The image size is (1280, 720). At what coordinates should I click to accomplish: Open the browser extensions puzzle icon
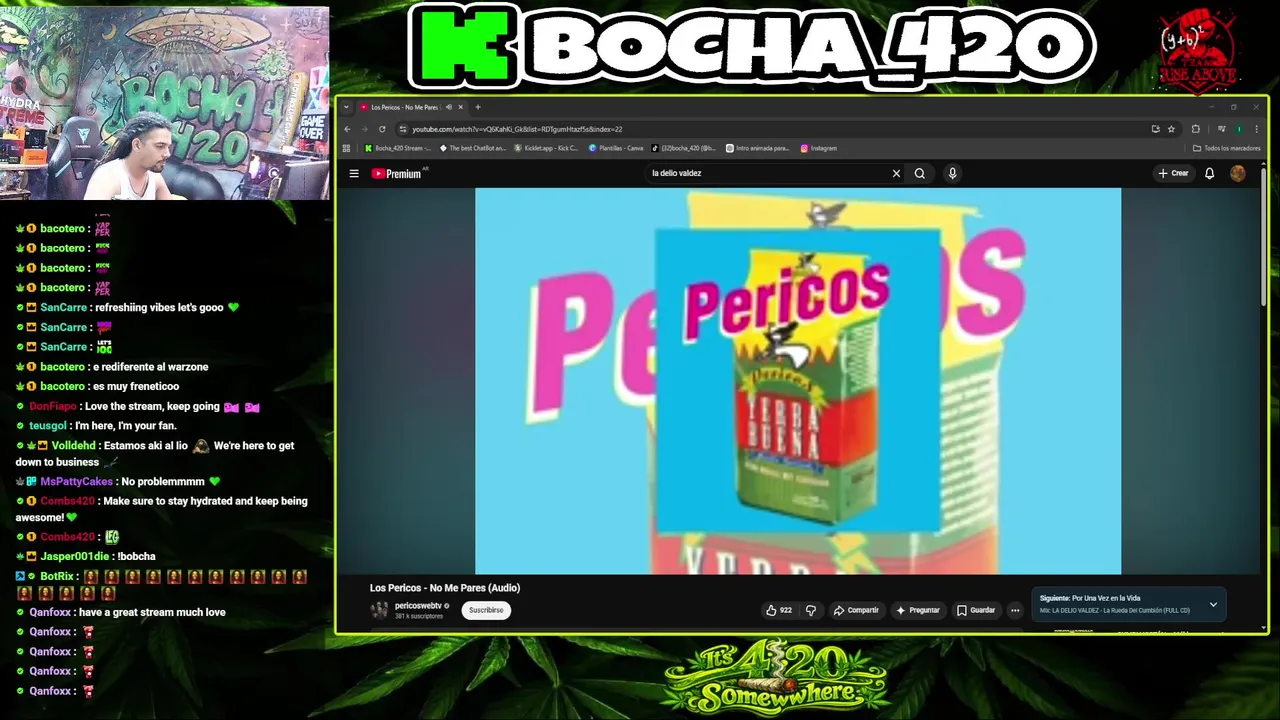coord(1196,129)
